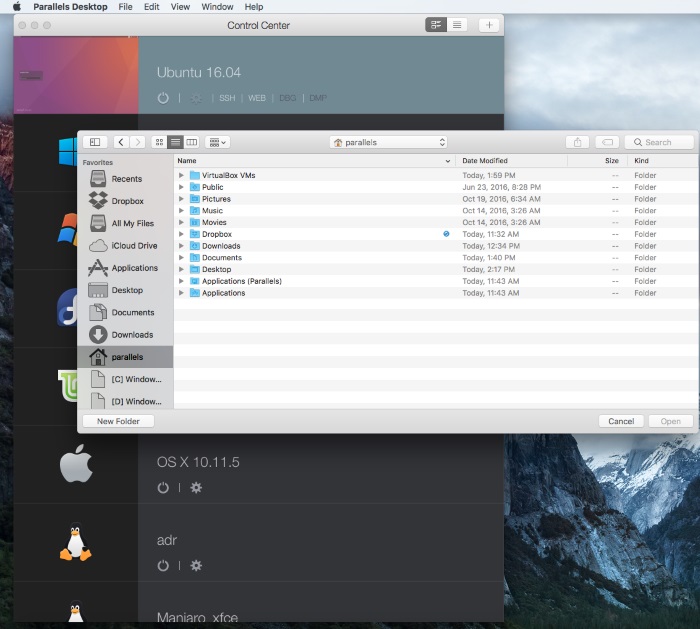The width and height of the screenshot is (700, 629).
Task: Select Dropbox in the Favorites sidebar
Action: [x=127, y=201]
